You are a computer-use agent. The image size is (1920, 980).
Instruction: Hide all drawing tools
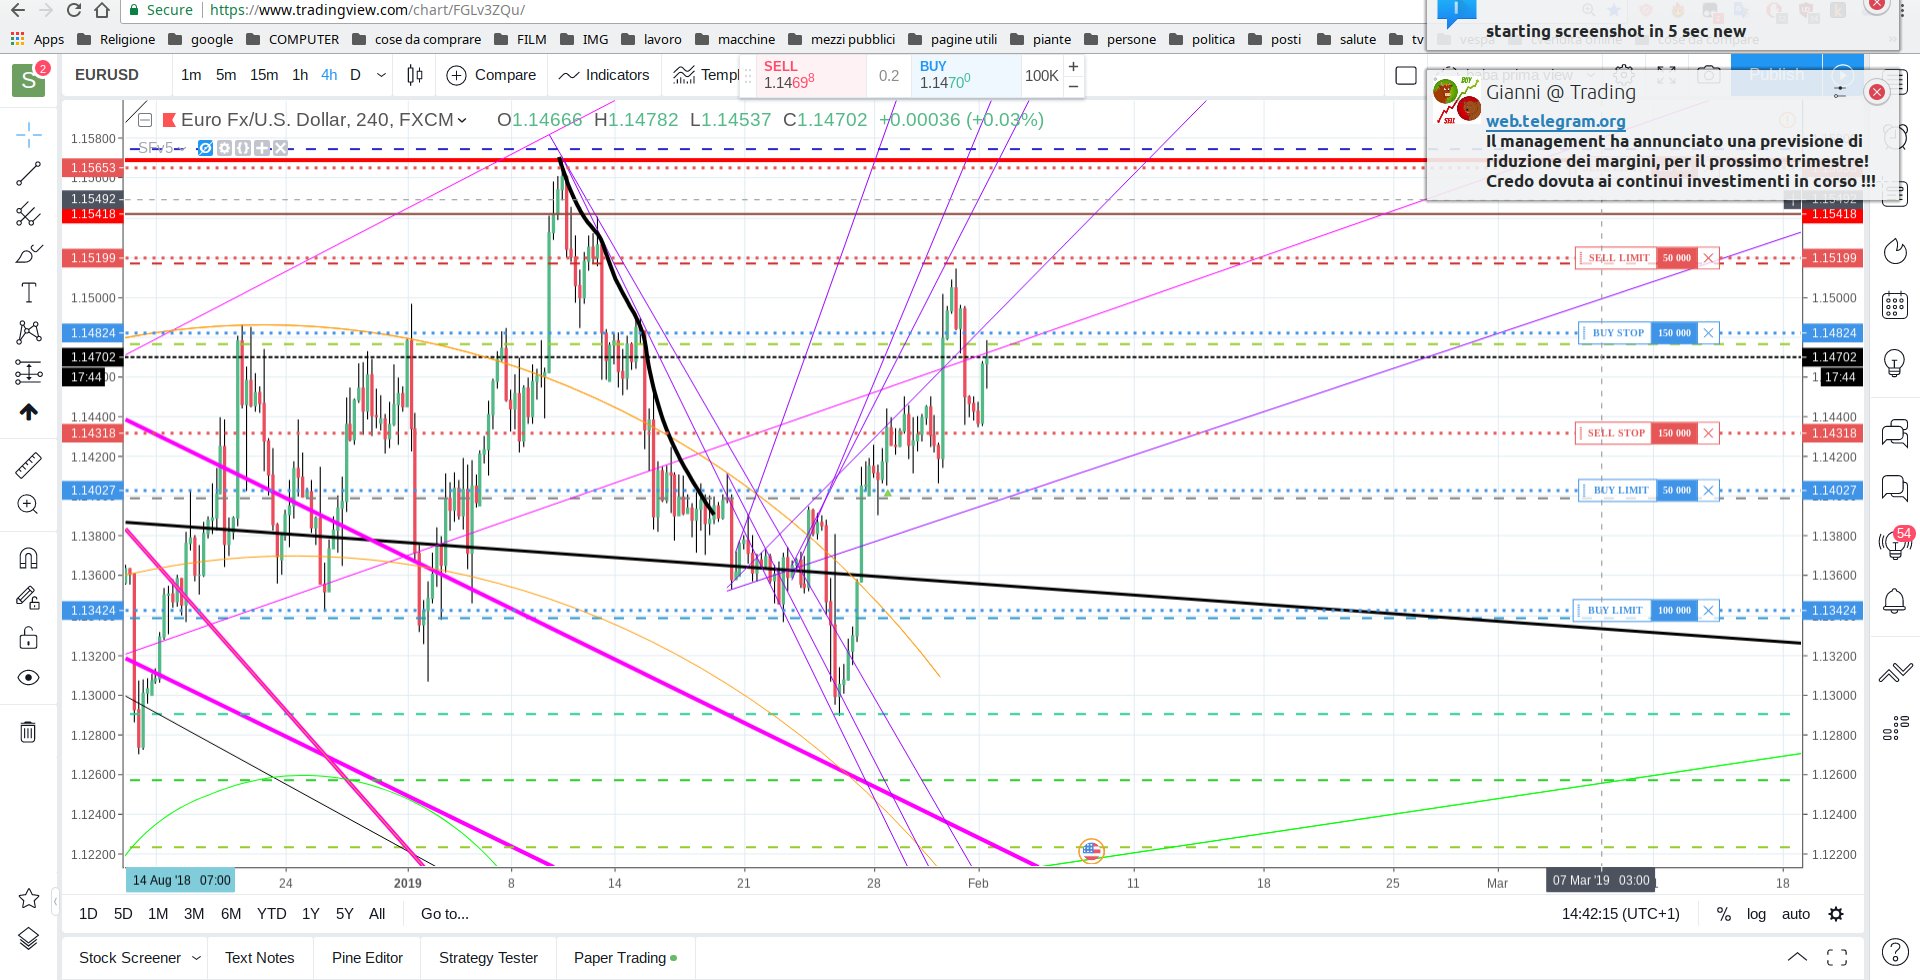(29, 678)
